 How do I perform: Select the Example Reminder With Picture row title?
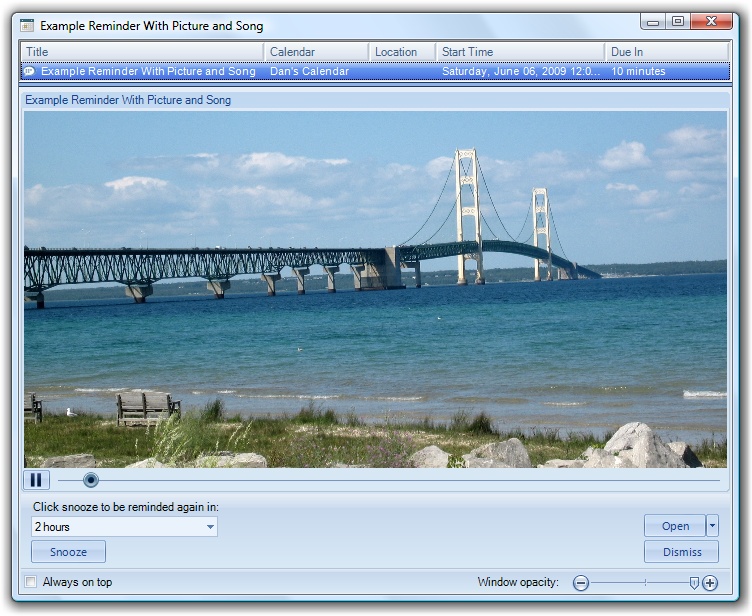148,71
